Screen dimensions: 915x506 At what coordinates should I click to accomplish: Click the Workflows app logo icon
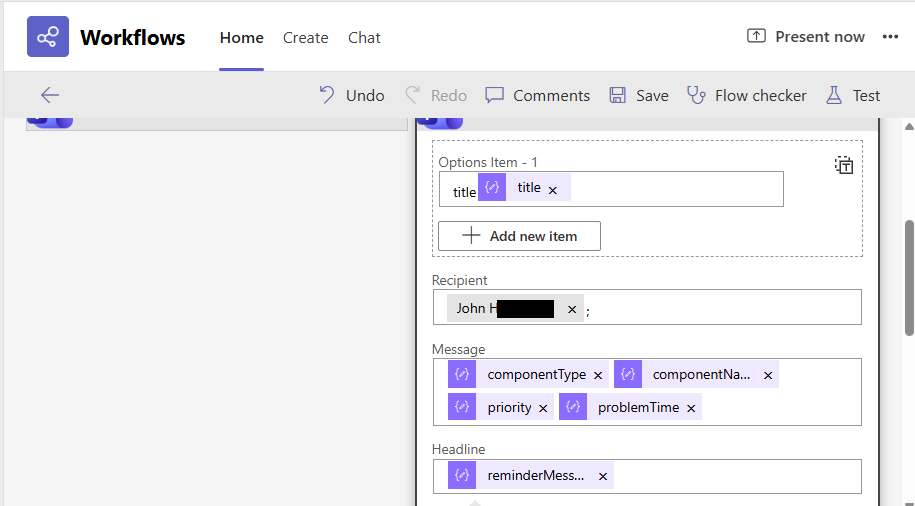point(47,37)
